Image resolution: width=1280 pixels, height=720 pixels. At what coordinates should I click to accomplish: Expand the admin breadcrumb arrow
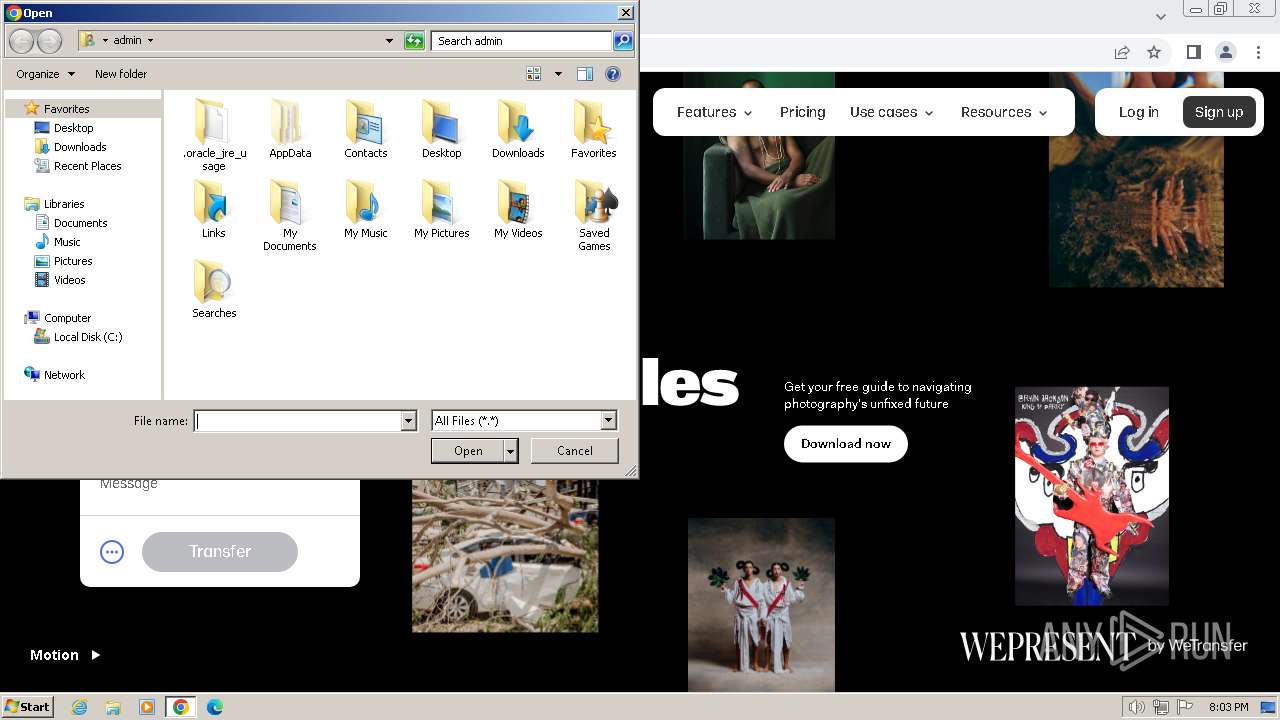click(150, 41)
